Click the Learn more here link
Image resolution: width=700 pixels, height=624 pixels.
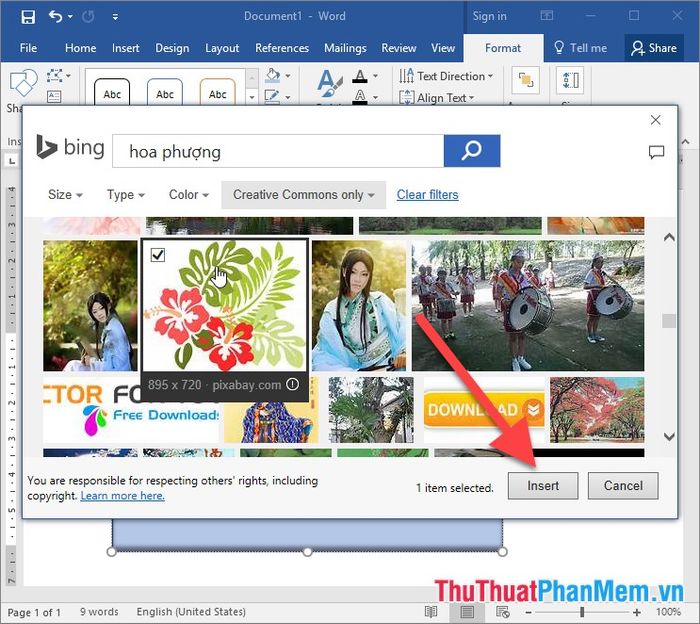122,495
